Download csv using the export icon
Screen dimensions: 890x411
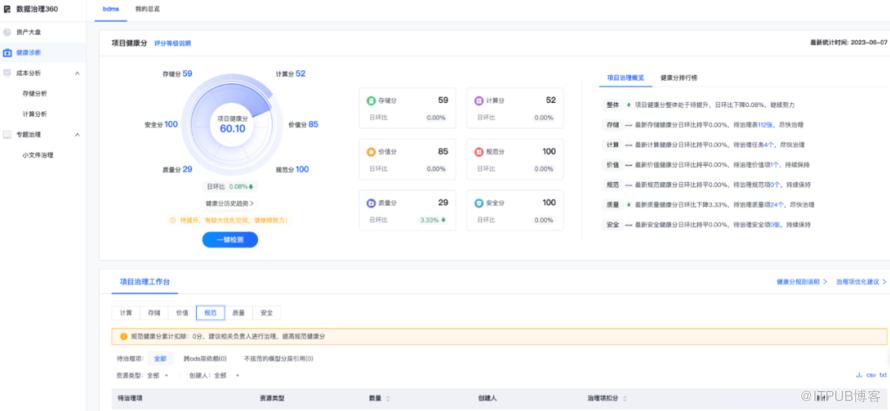point(859,375)
